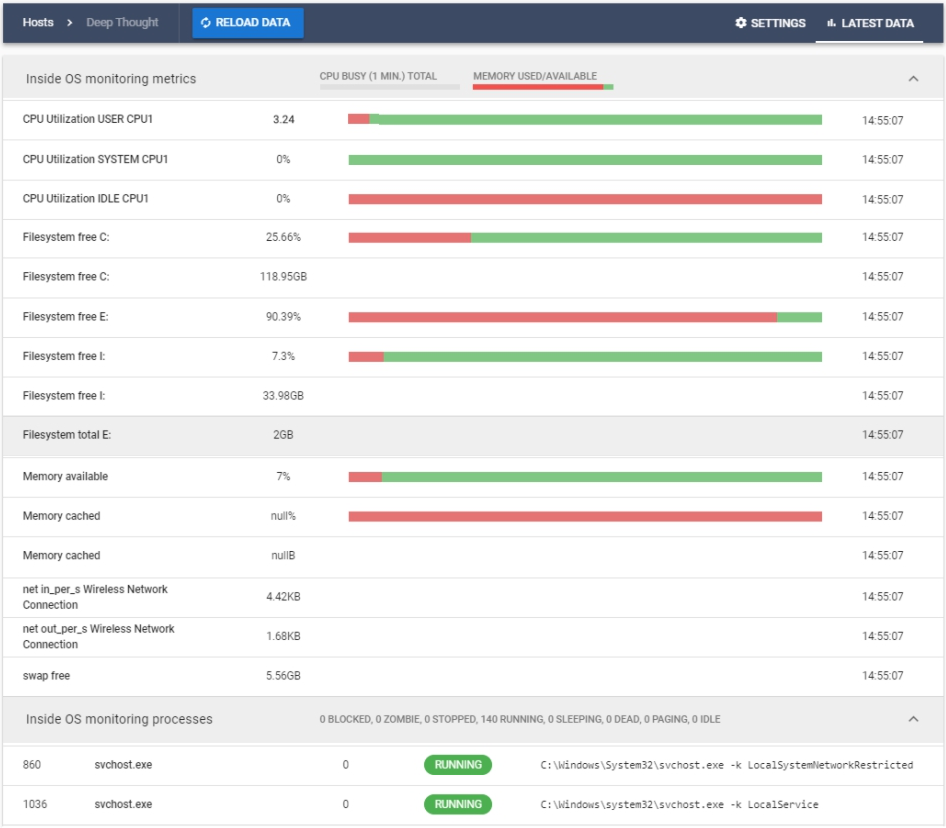
Task: Select the swap free label
Action: point(46,675)
